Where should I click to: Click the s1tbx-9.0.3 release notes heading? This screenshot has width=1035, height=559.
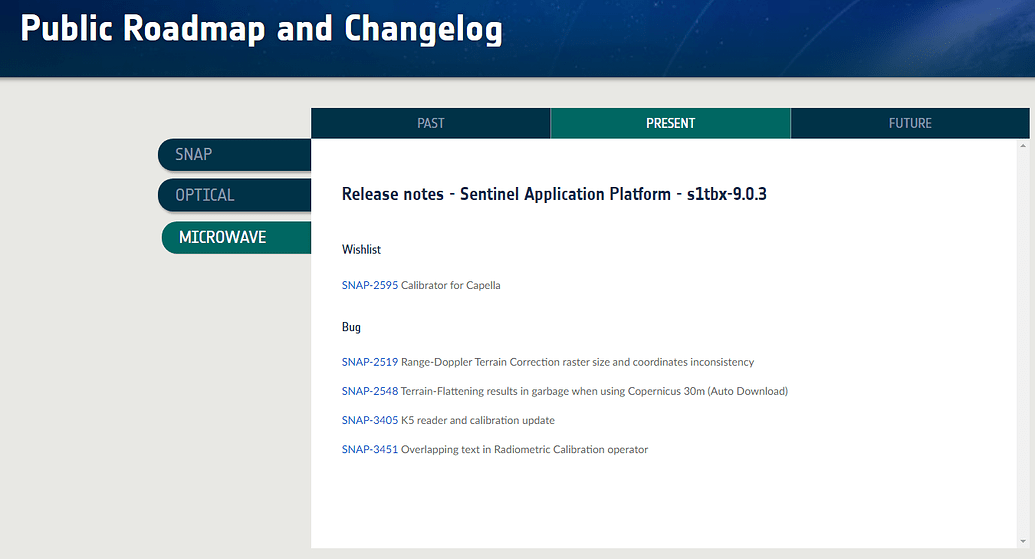[x=554, y=194]
